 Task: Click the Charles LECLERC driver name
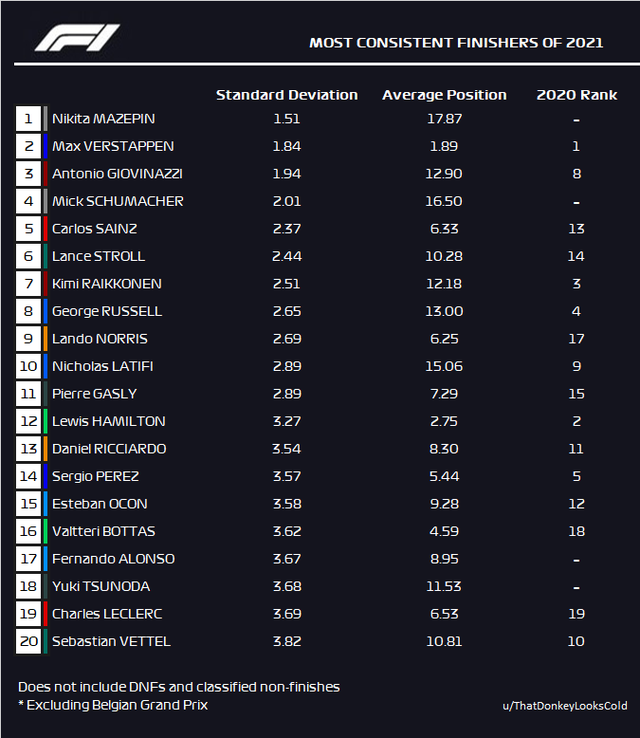[x=107, y=614]
